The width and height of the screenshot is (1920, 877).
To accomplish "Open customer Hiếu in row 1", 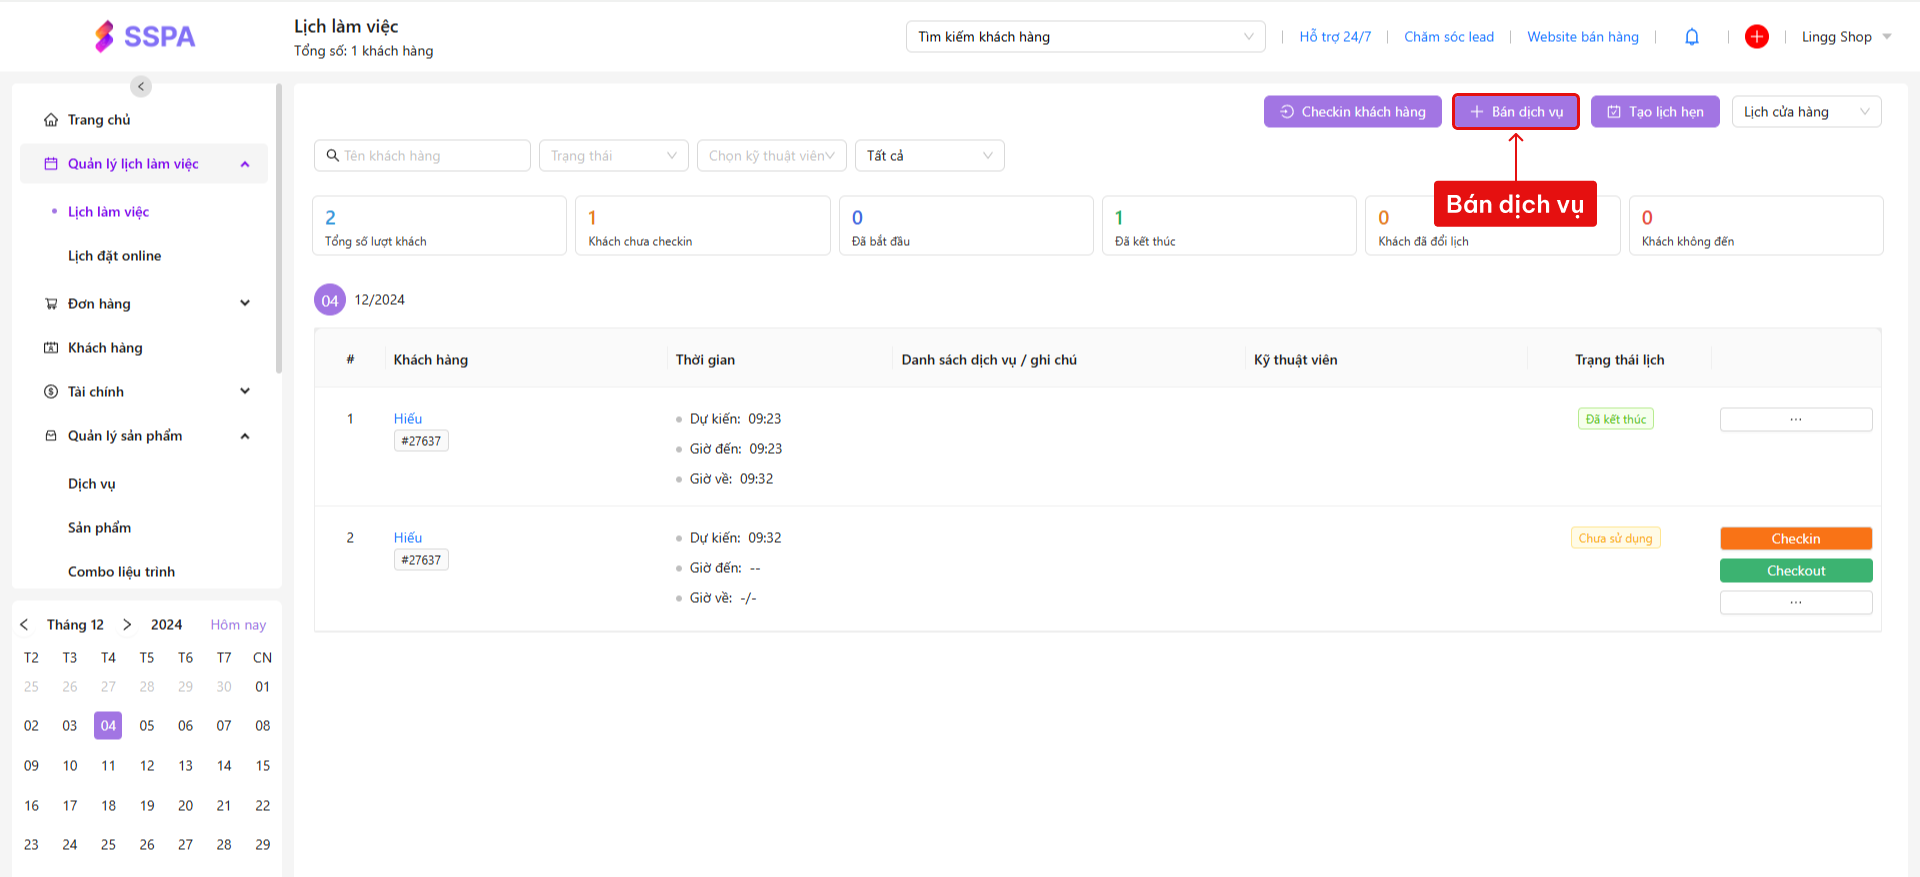I will 408,419.
